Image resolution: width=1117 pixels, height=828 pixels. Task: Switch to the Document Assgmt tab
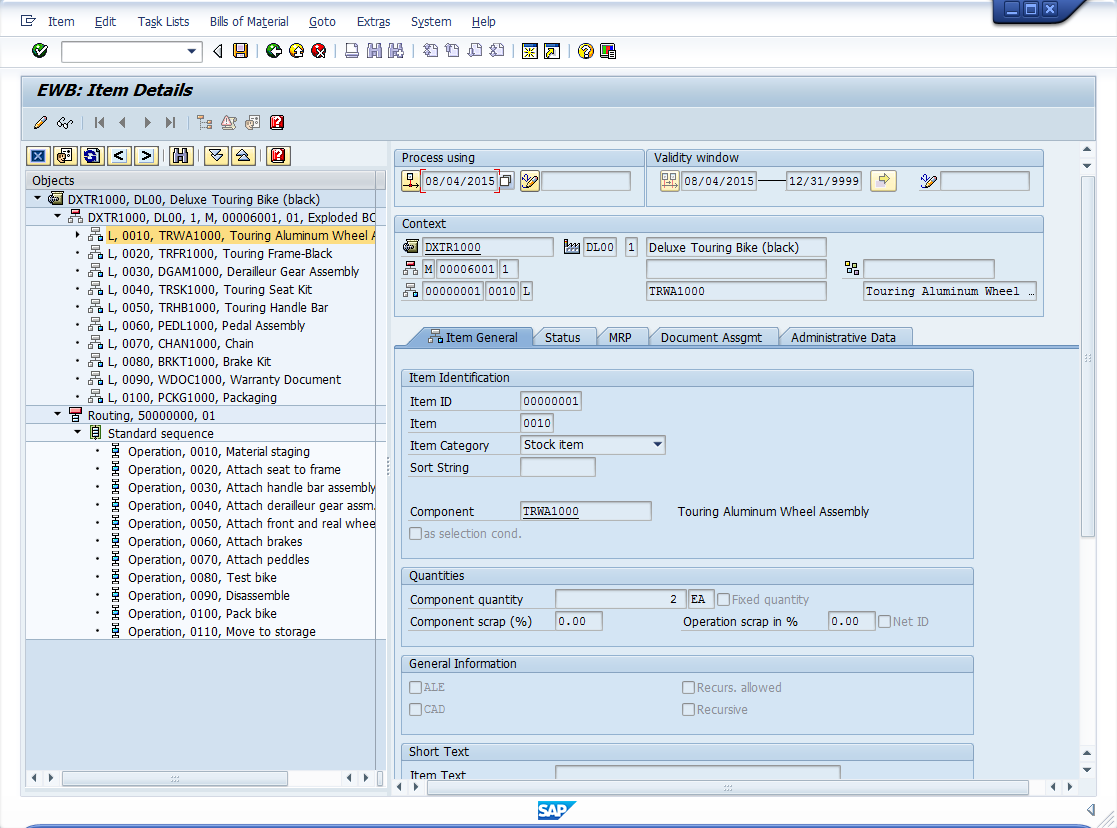tap(711, 338)
